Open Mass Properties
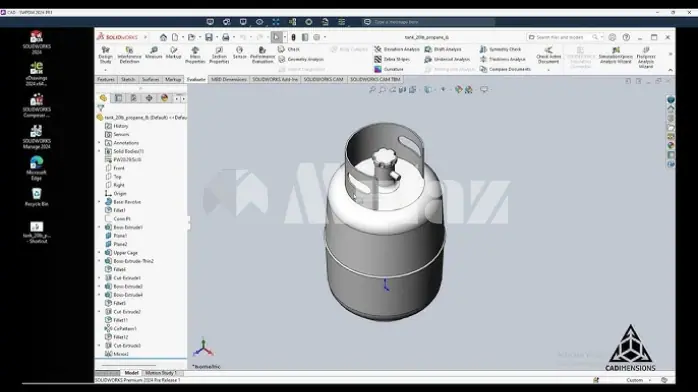Image resolution: width=698 pixels, height=392 pixels. click(x=195, y=55)
